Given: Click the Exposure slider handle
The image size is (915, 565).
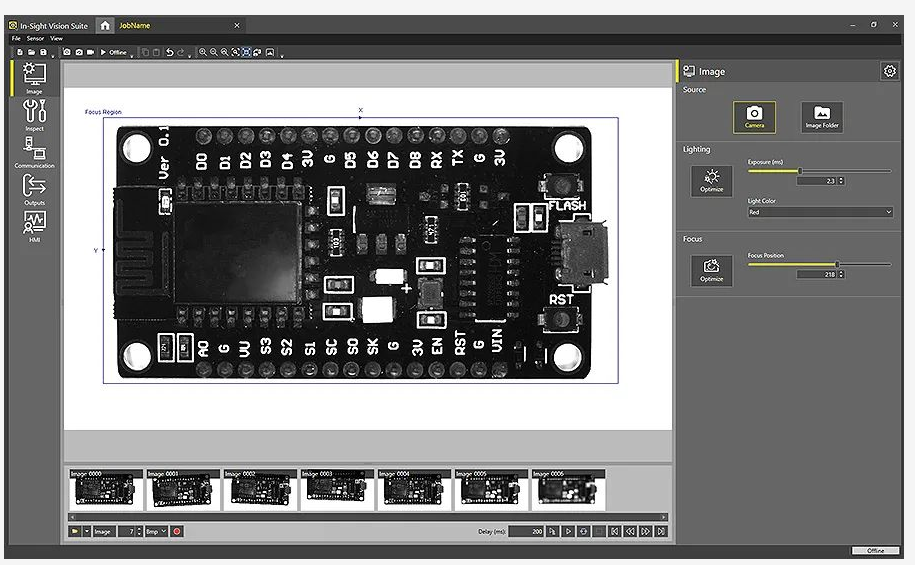Looking at the screenshot, I should click(x=799, y=171).
